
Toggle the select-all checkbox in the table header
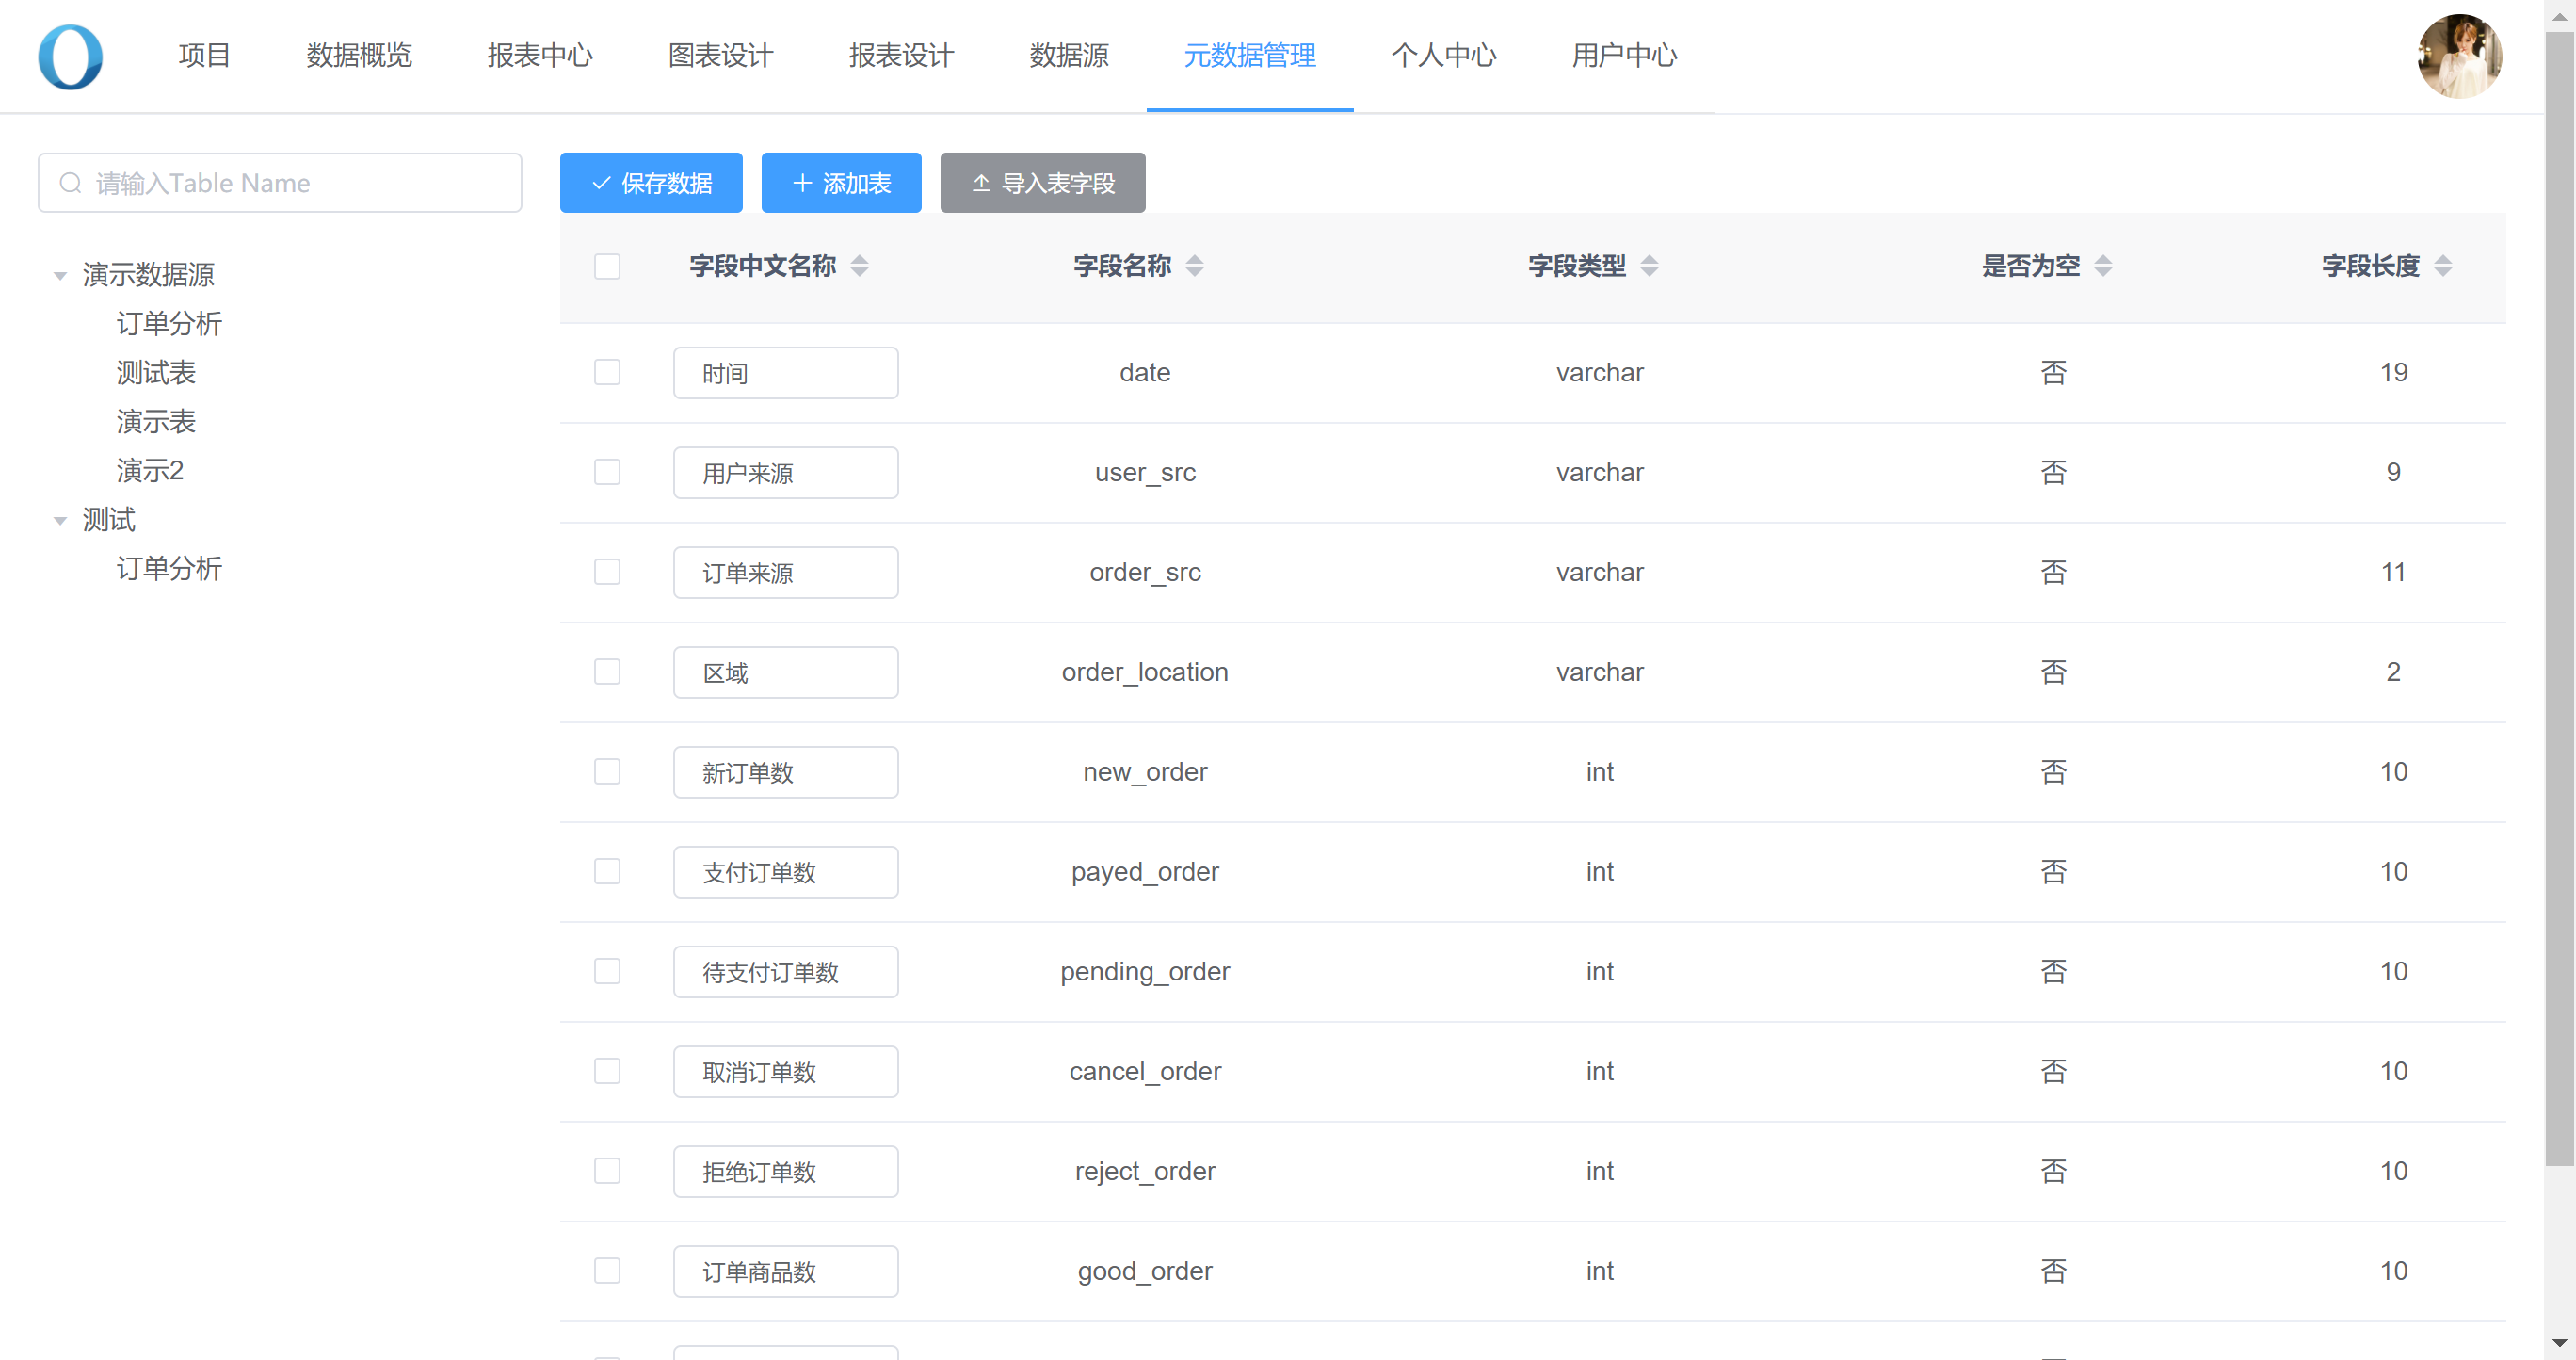pyautogui.click(x=607, y=266)
